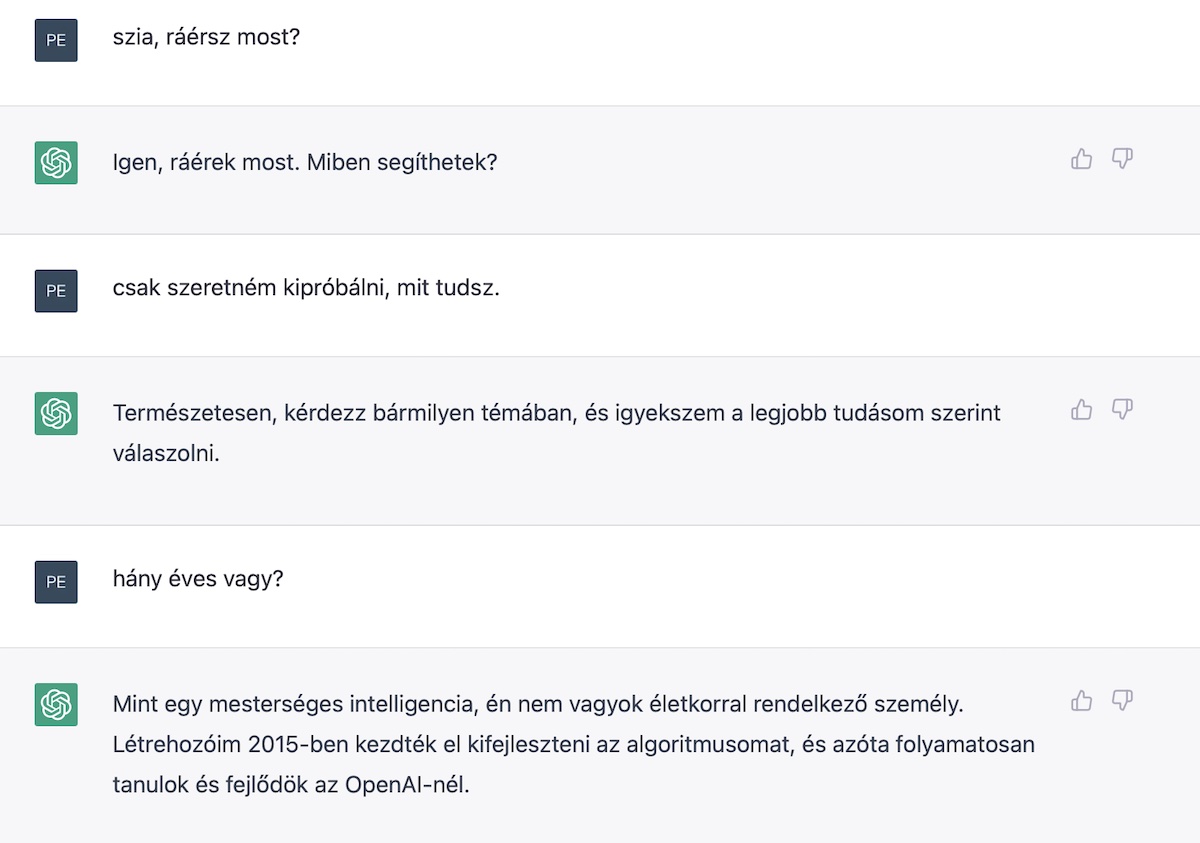
Task: Click the PE avatar beside "hány éves vagy?"
Action: pyautogui.click(x=56, y=581)
